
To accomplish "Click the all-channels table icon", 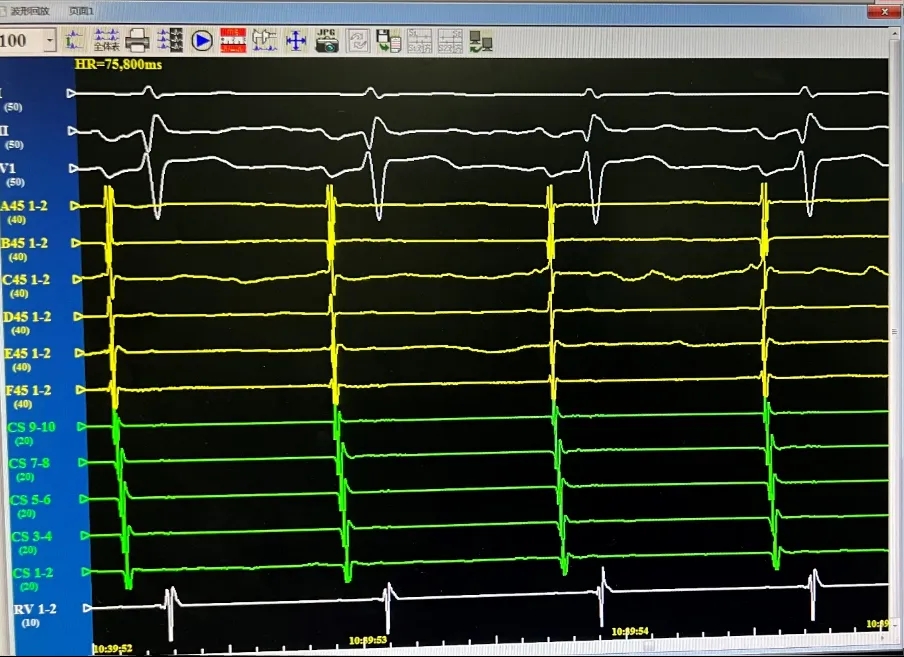I will coord(106,40).
